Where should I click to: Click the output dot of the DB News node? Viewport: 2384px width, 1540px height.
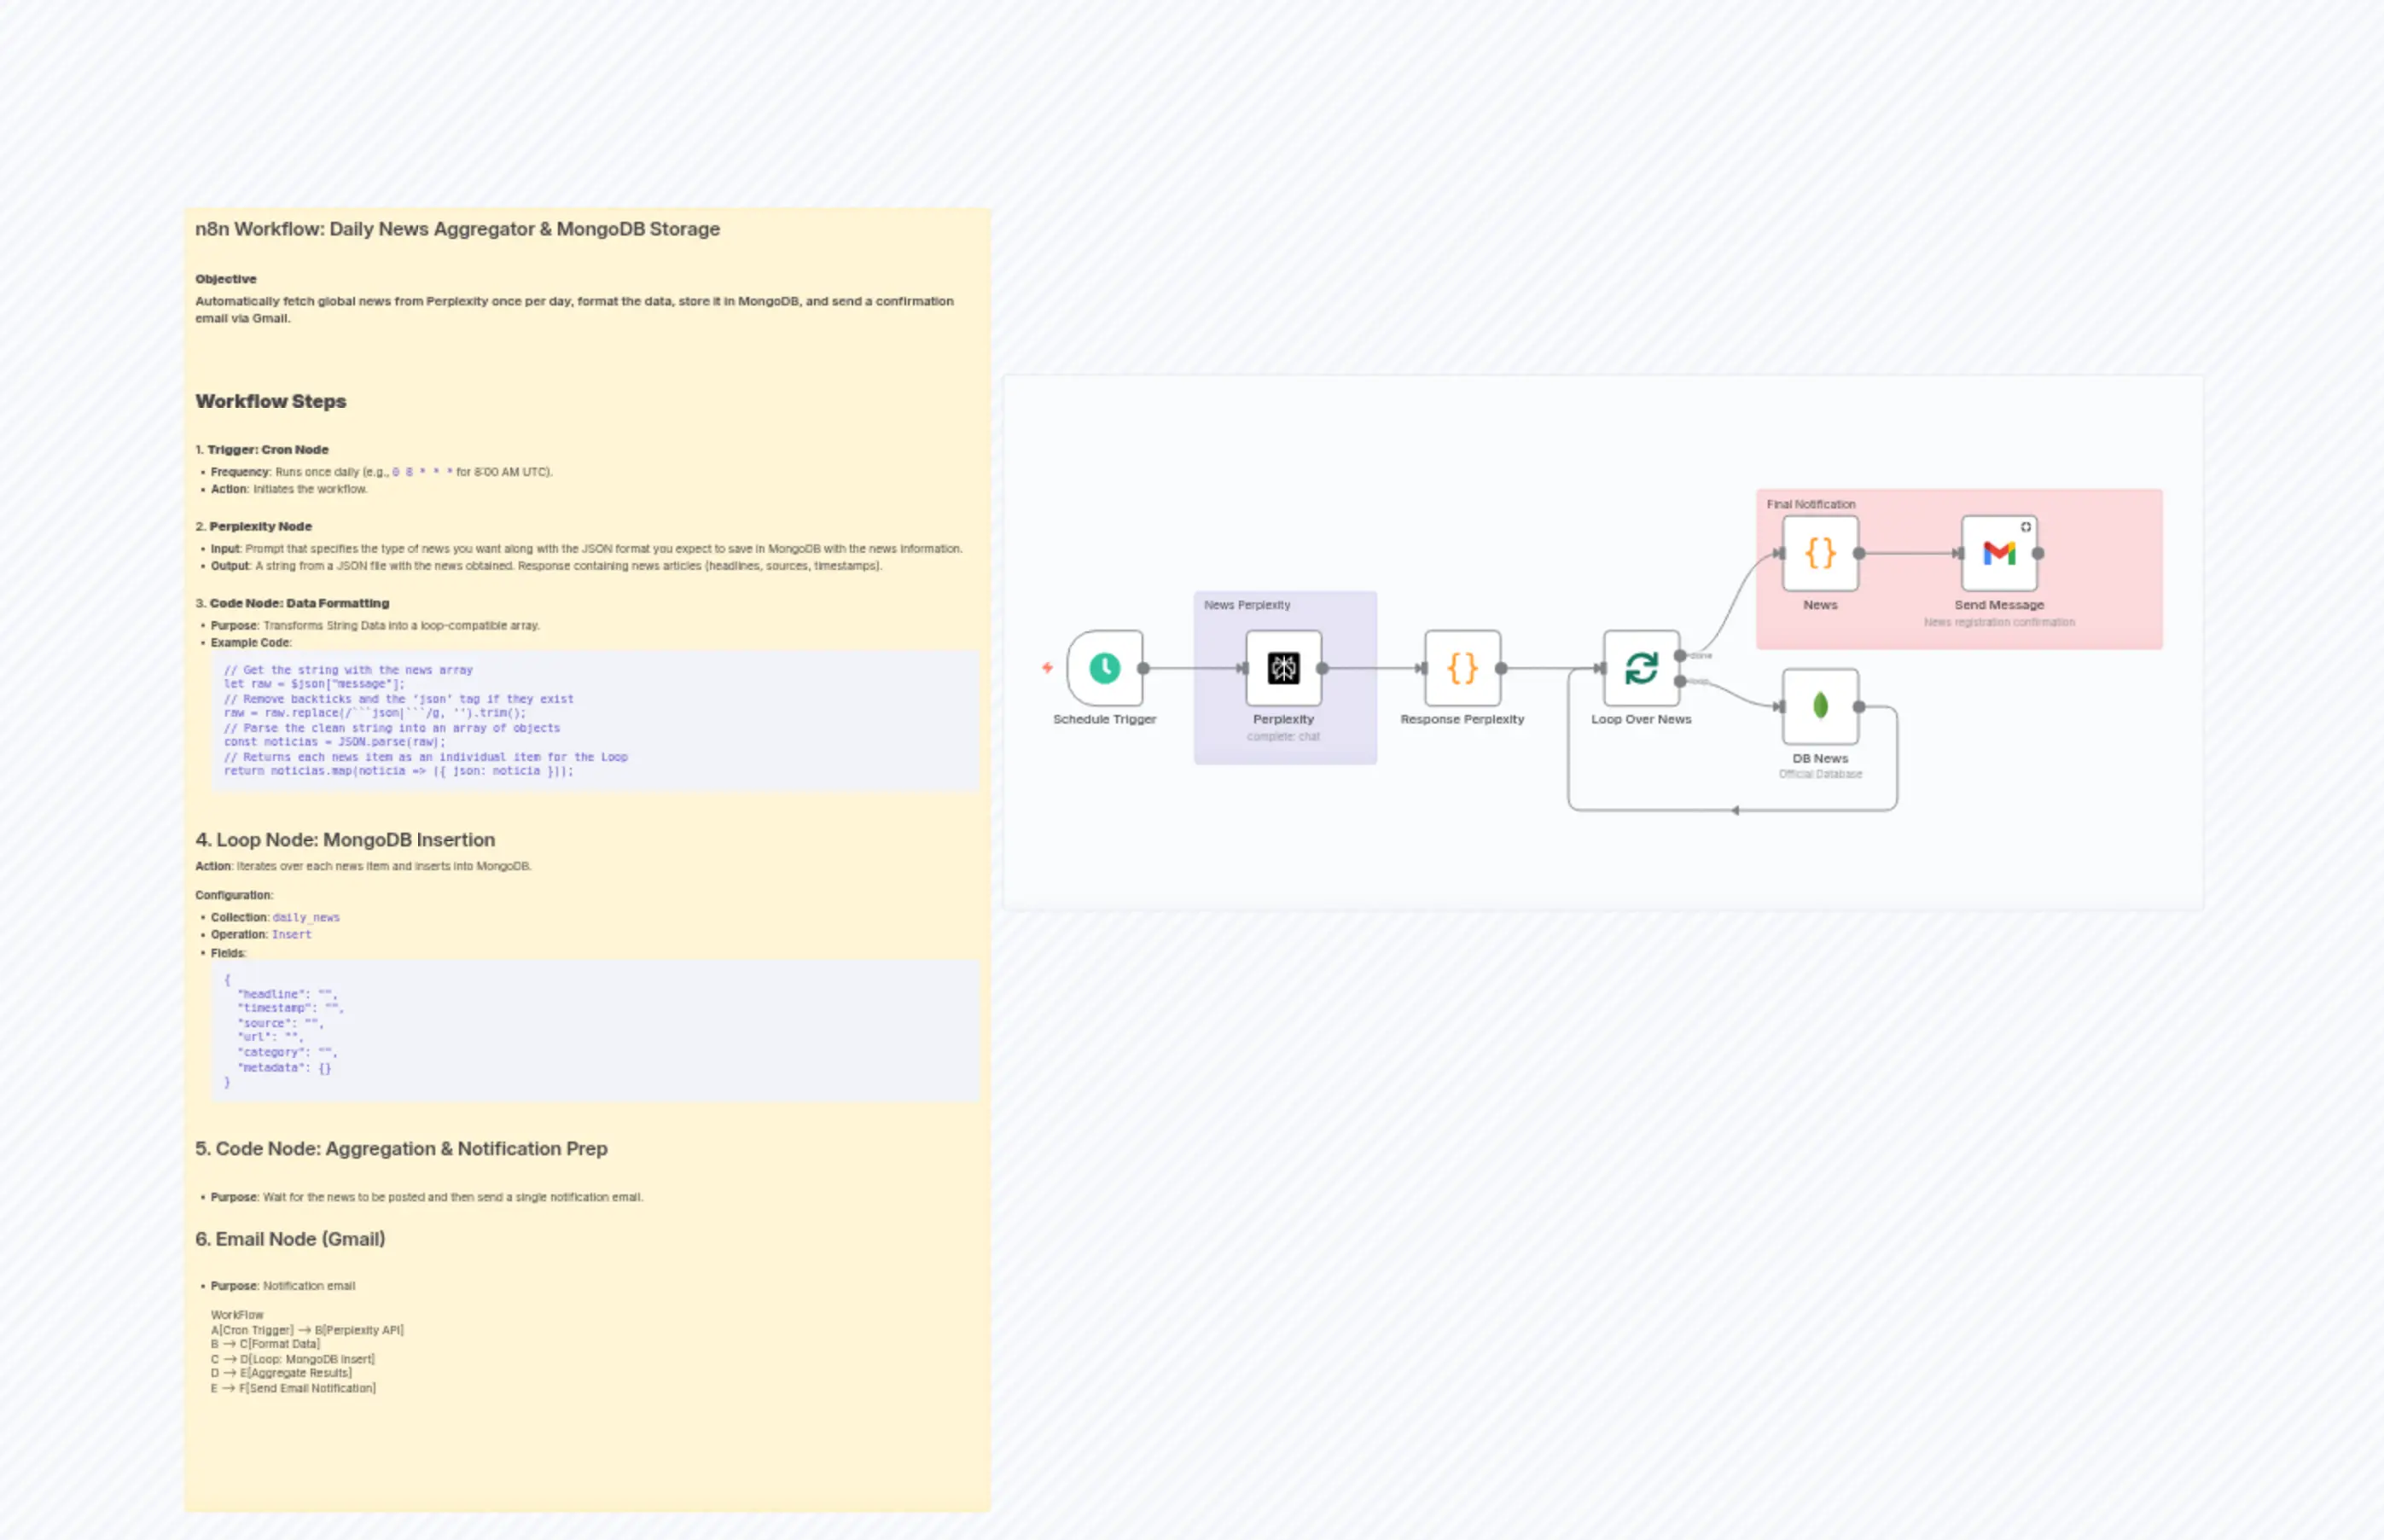(x=1860, y=707)
